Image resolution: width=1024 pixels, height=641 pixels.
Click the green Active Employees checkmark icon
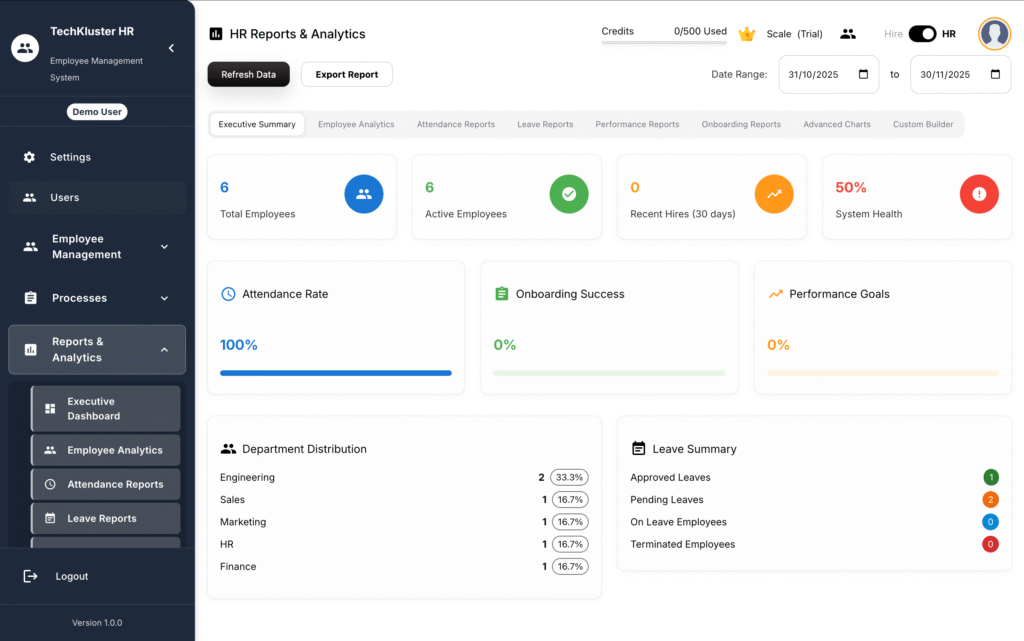[569, 194]
